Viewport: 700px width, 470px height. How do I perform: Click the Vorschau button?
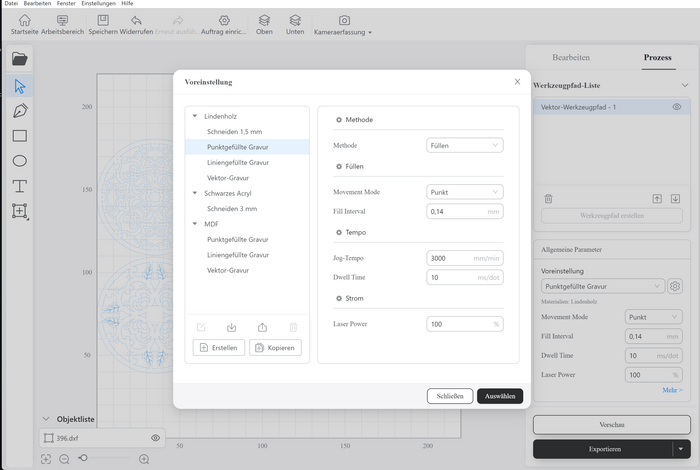pyautogui.click(x=612, y=424)
